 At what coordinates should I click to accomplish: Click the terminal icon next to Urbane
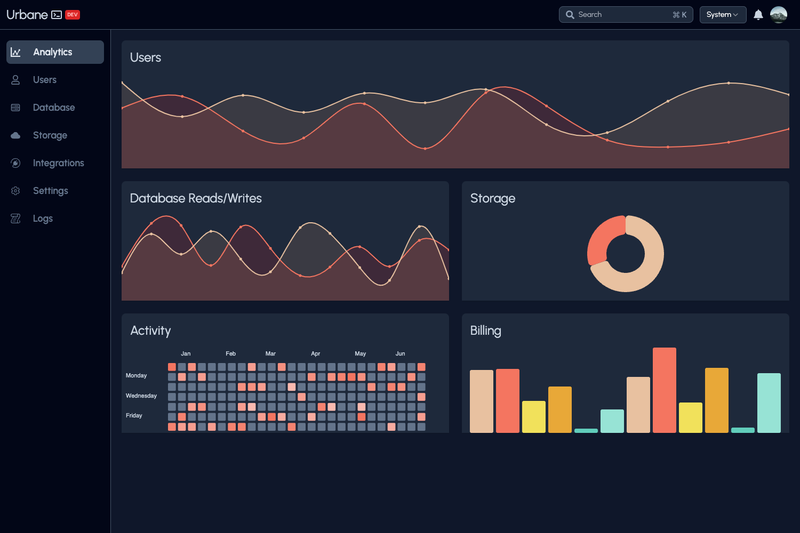(x=57, y=15)
